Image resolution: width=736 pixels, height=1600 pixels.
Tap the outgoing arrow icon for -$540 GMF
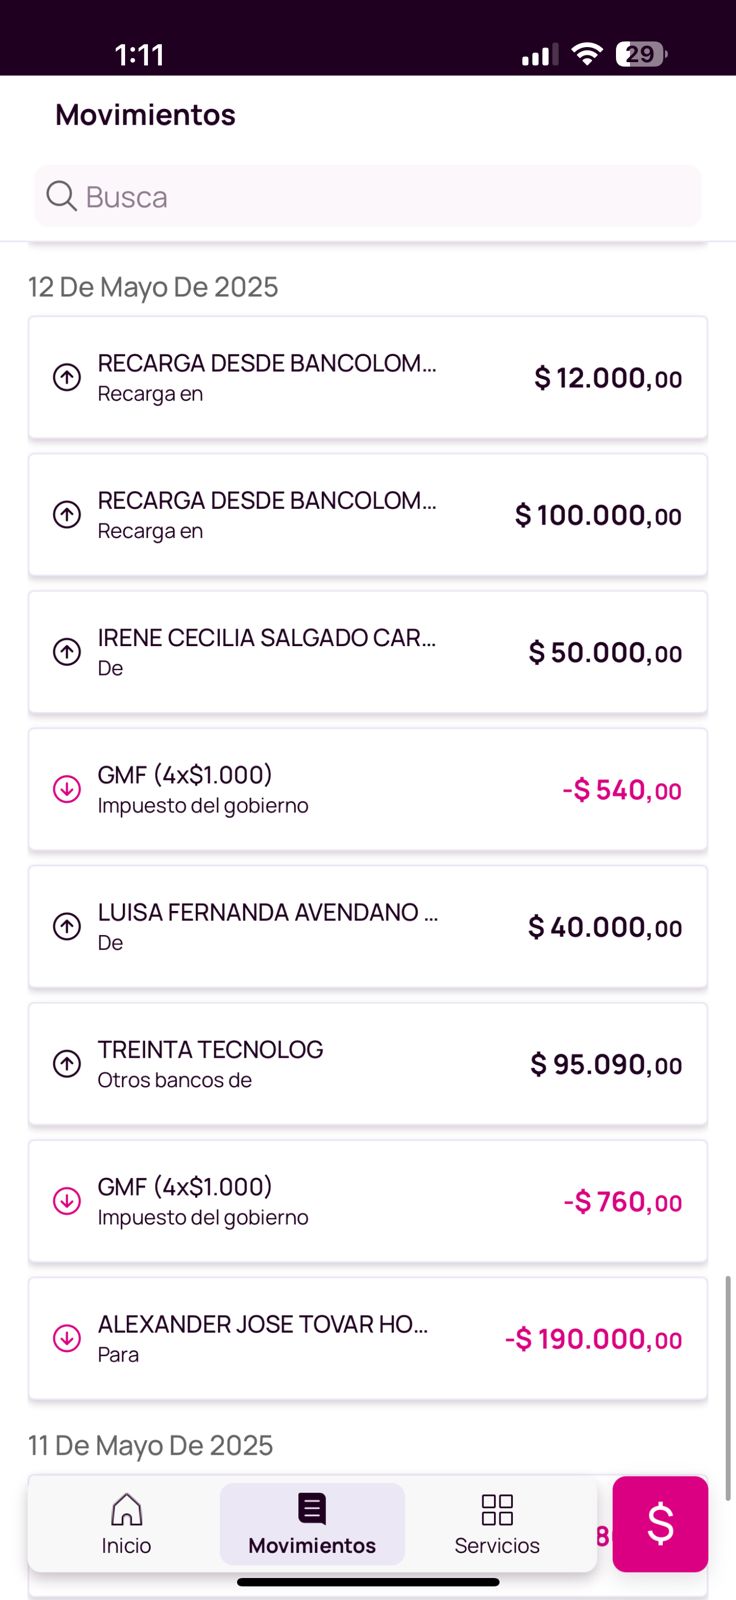point(67,789)
